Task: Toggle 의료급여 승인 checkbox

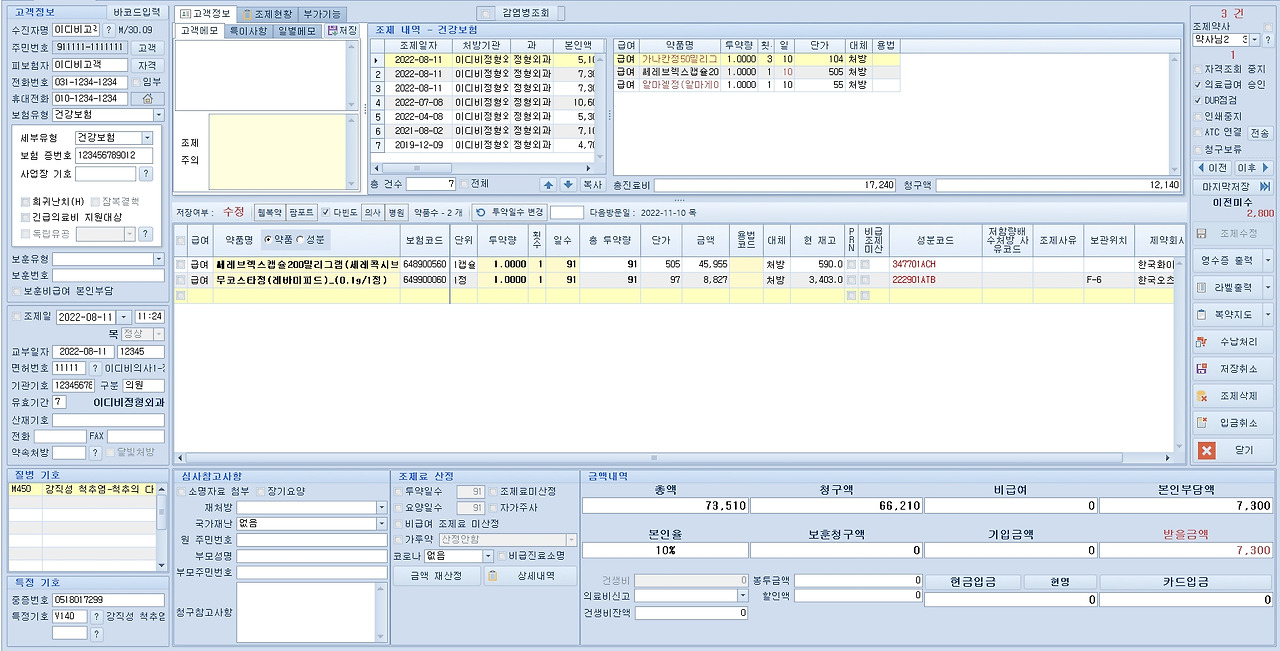Action: 1199,85
